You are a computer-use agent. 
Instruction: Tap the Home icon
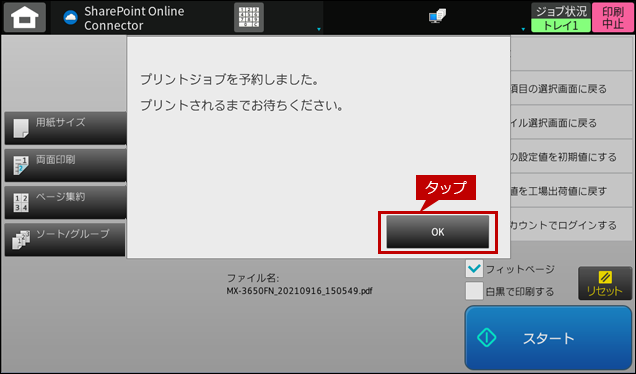click(25, 17)
